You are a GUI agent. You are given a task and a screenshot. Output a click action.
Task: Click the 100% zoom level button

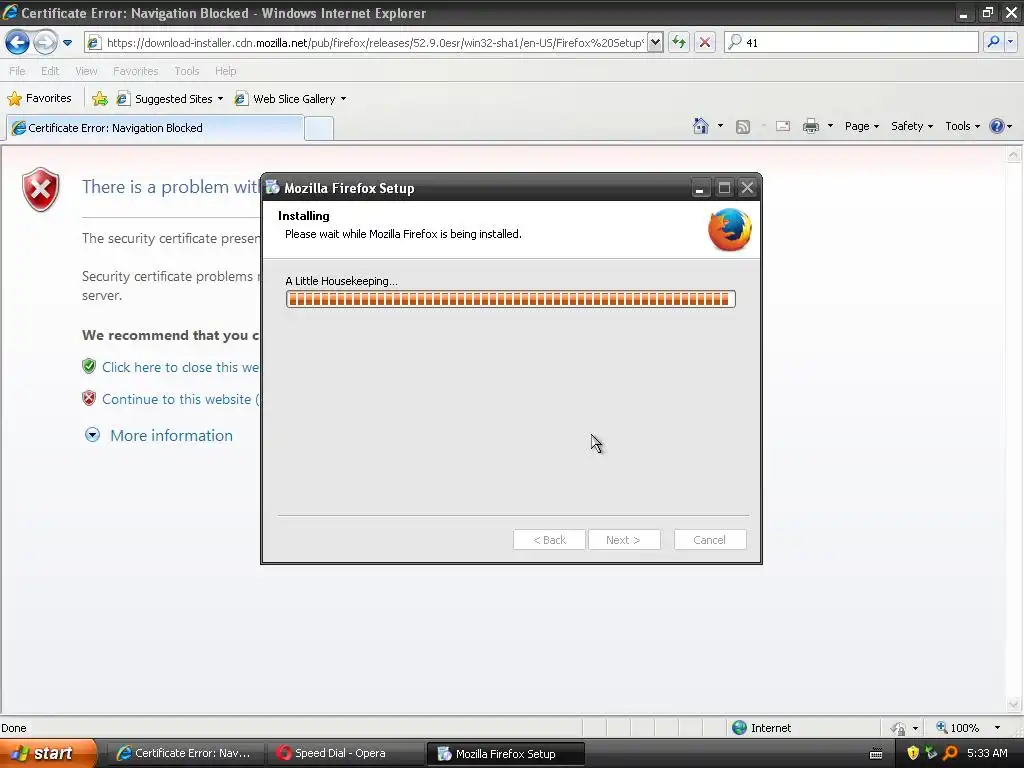coord(957,728)
